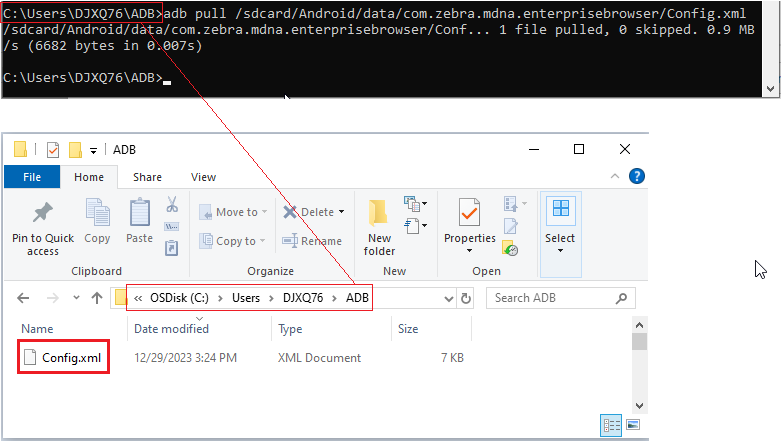Open the File menu
The image size is (782, 442).
(x=32, y=177)
